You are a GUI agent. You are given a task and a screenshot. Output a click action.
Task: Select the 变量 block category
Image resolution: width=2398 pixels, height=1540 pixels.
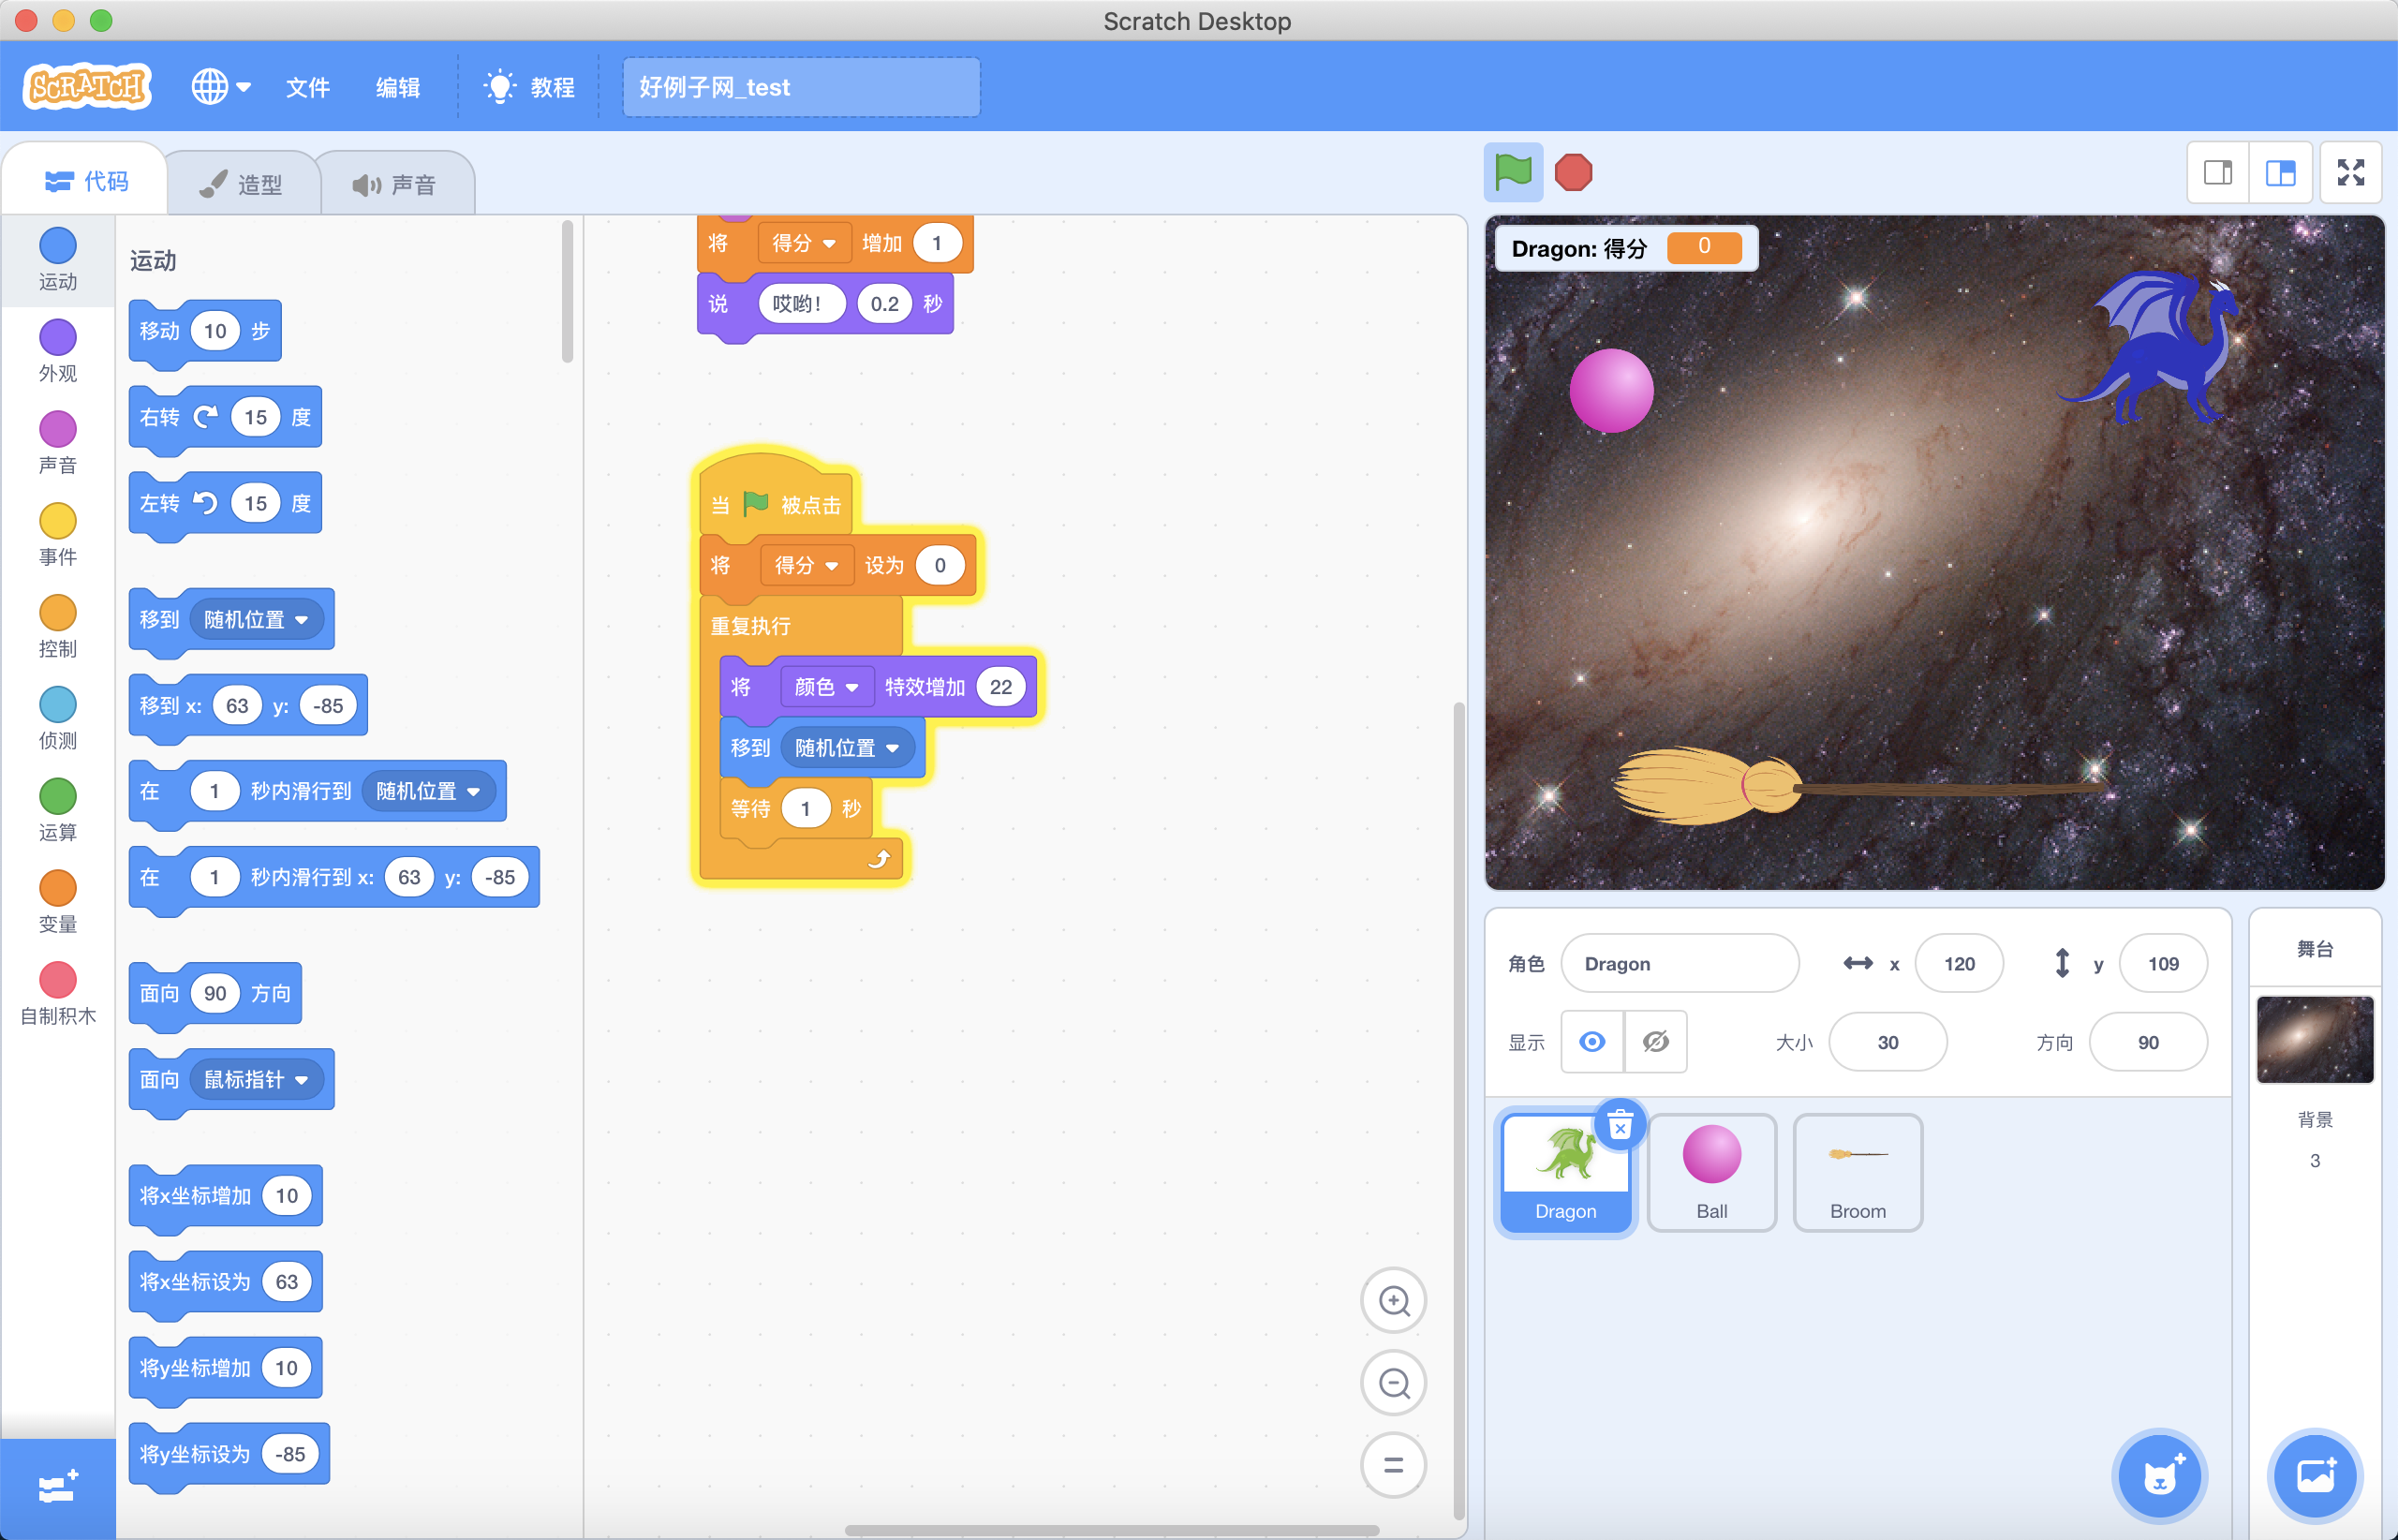click(57, 902)
